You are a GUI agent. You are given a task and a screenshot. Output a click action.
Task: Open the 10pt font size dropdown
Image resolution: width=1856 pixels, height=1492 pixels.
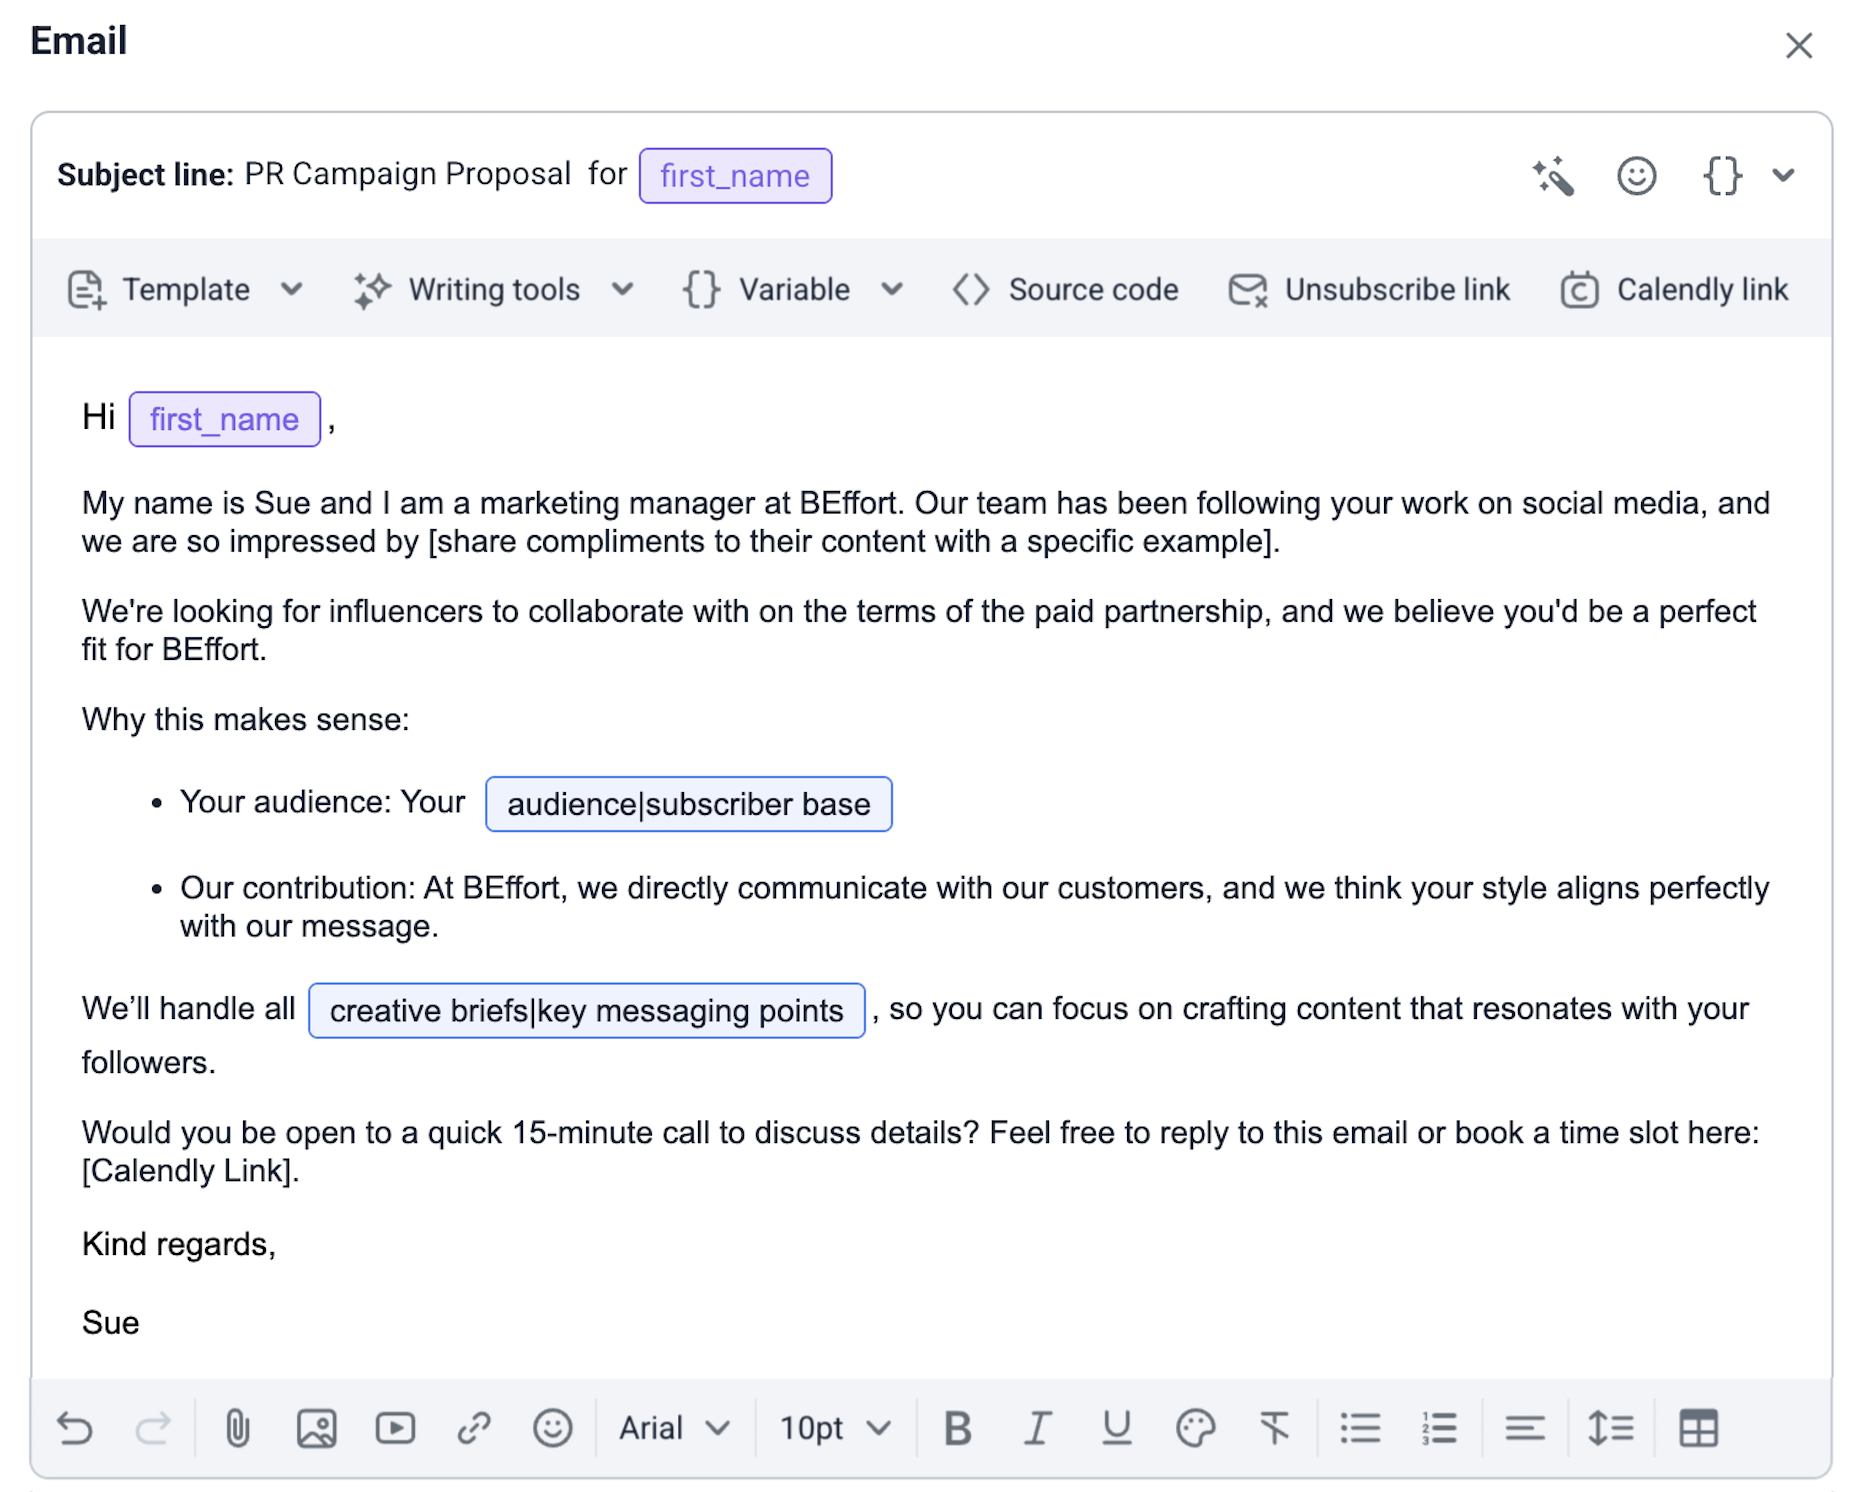click(x=835, y=1428)
